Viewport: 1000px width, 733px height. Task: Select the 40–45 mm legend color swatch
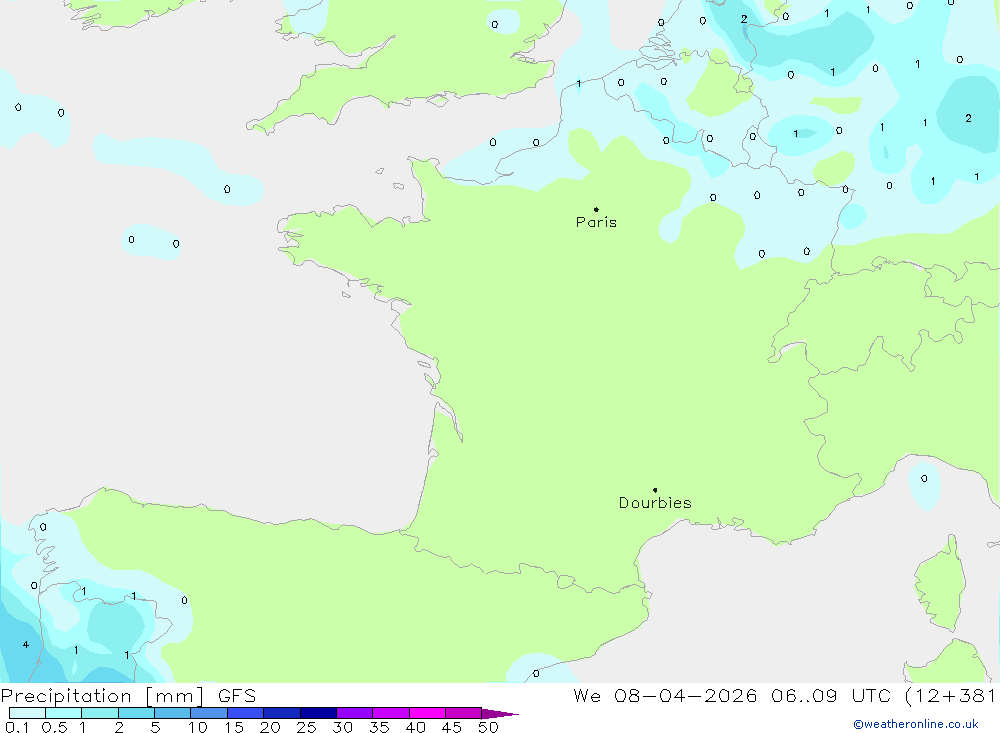[x=427, y=713]
